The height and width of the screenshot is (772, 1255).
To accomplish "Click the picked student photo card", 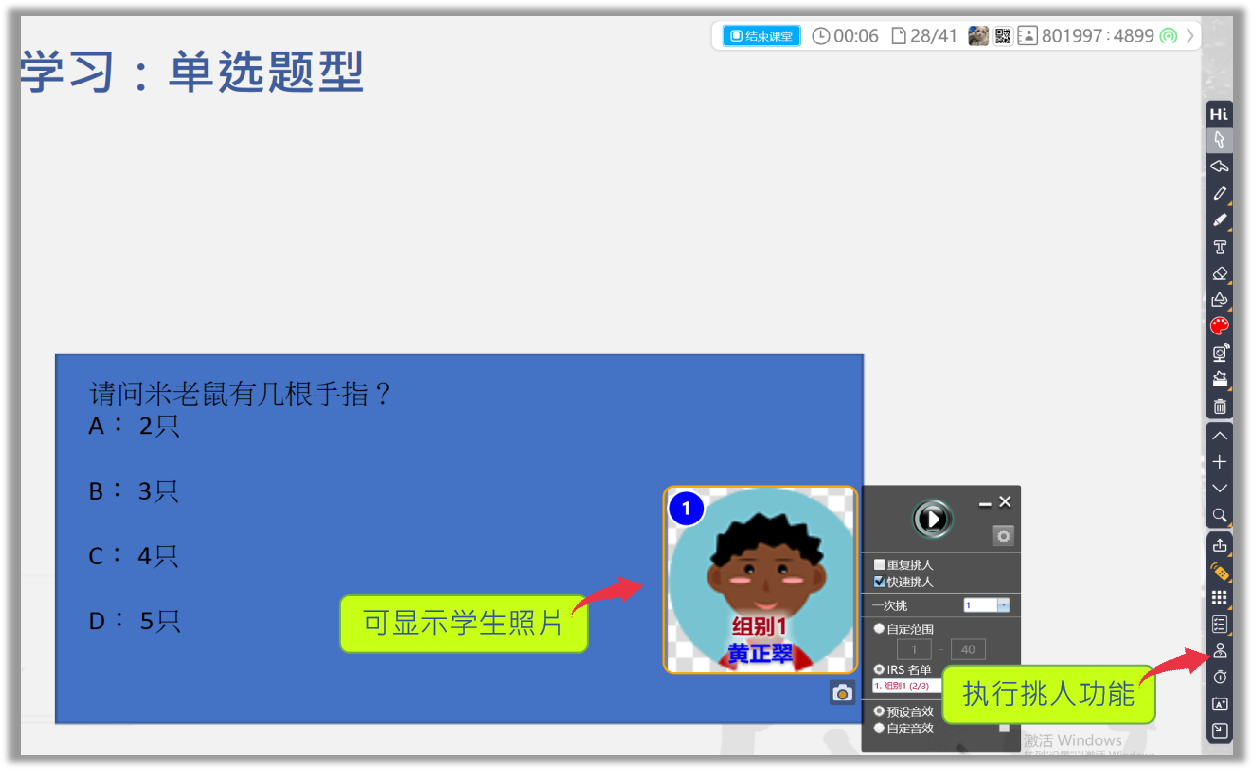I will pyautogui.click(x=760, y=580).
